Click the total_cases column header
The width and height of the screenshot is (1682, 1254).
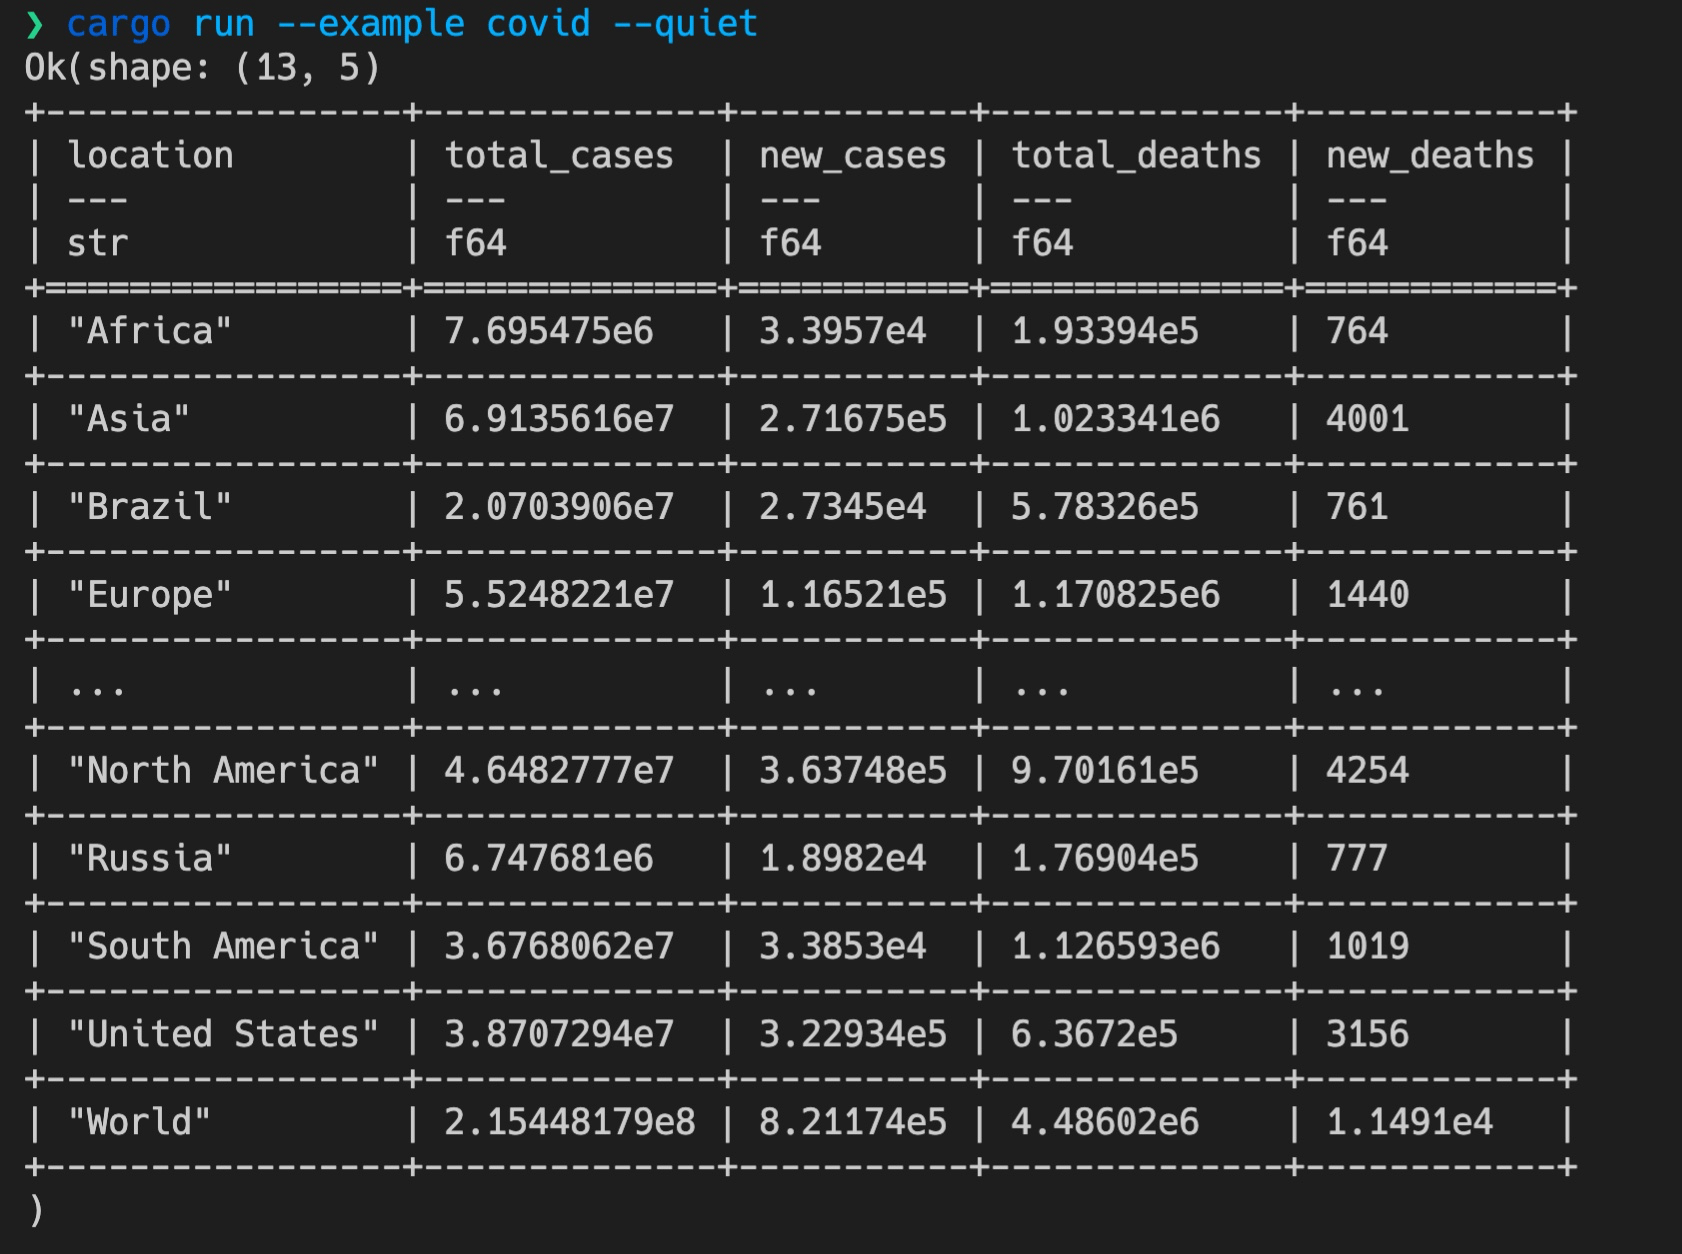tap(558, 156)
